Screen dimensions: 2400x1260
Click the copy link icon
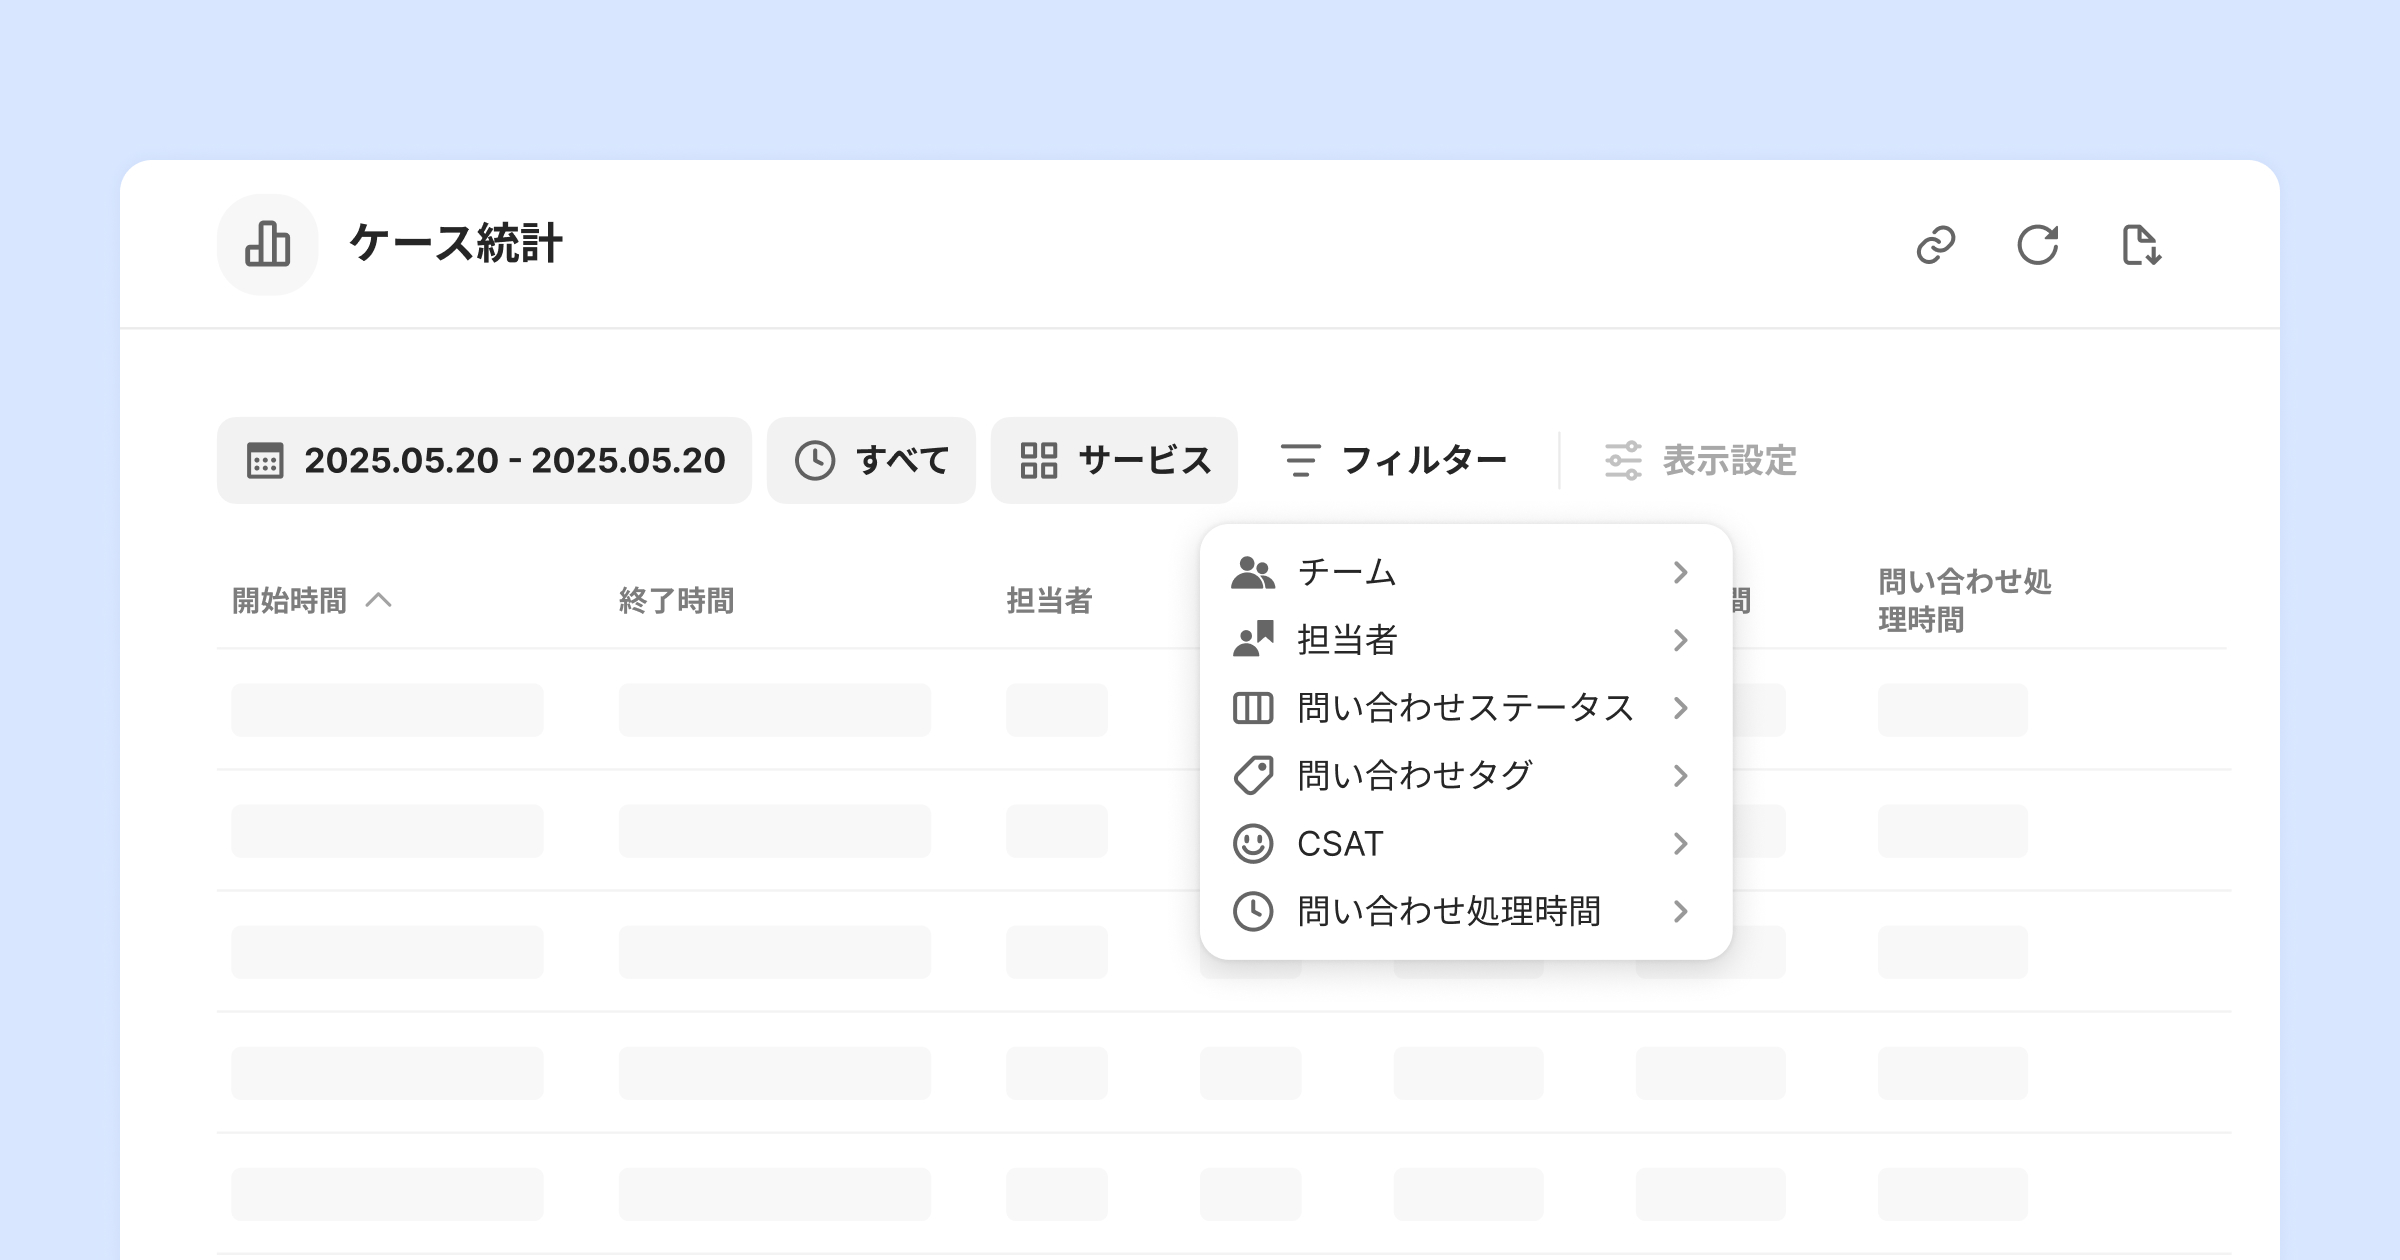coord(1936,245)
